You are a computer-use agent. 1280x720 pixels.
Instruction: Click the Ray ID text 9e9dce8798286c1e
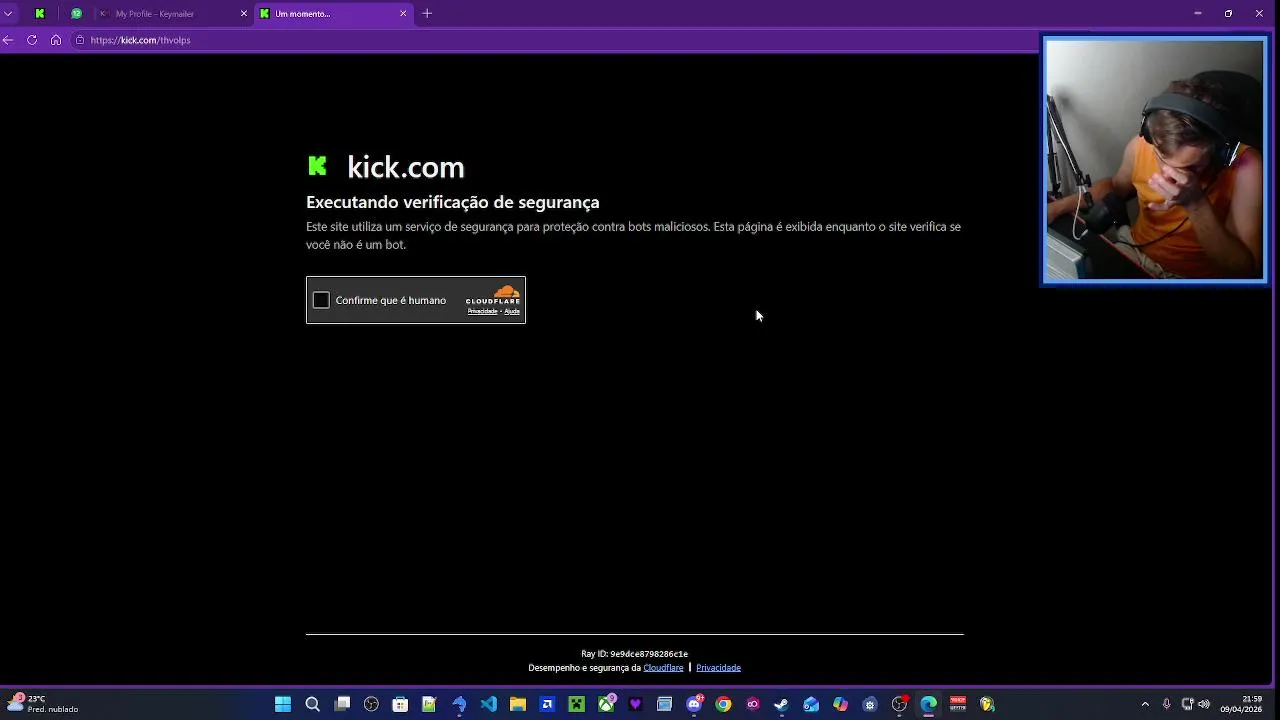pyautogui.click(x=649, y=654)
